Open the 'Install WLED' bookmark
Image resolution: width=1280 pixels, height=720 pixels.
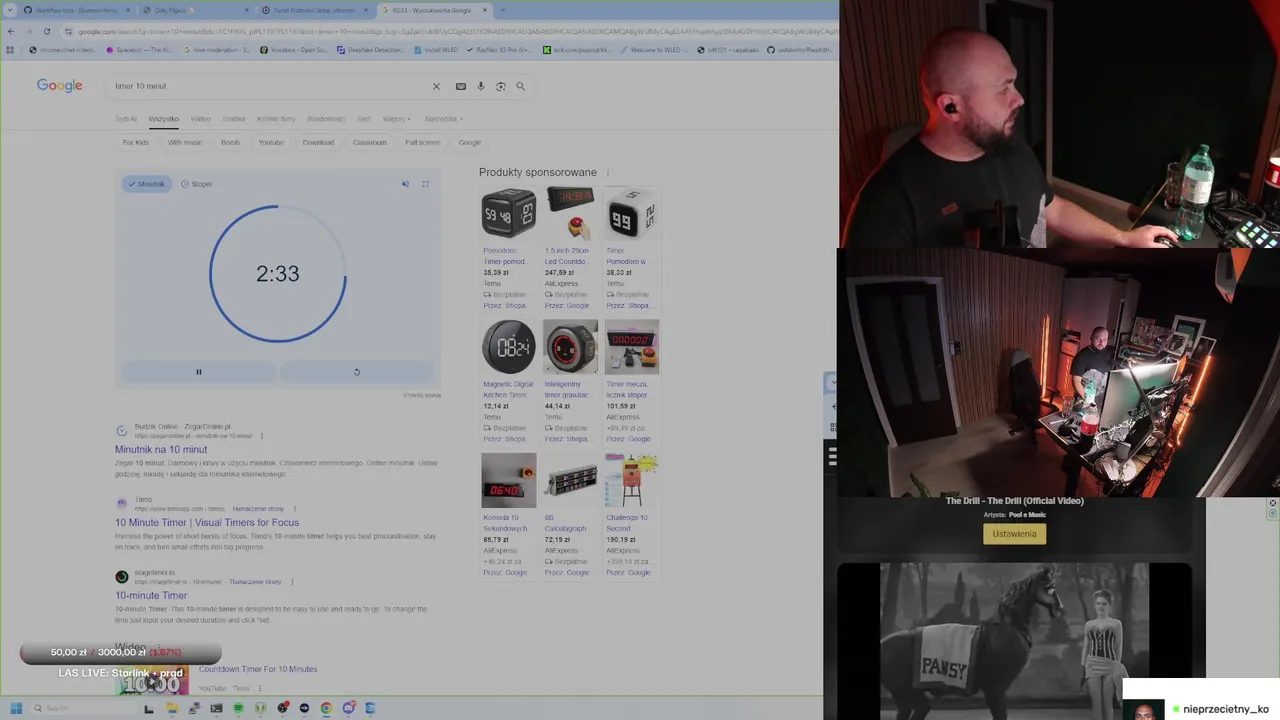(x=435, y=50)
